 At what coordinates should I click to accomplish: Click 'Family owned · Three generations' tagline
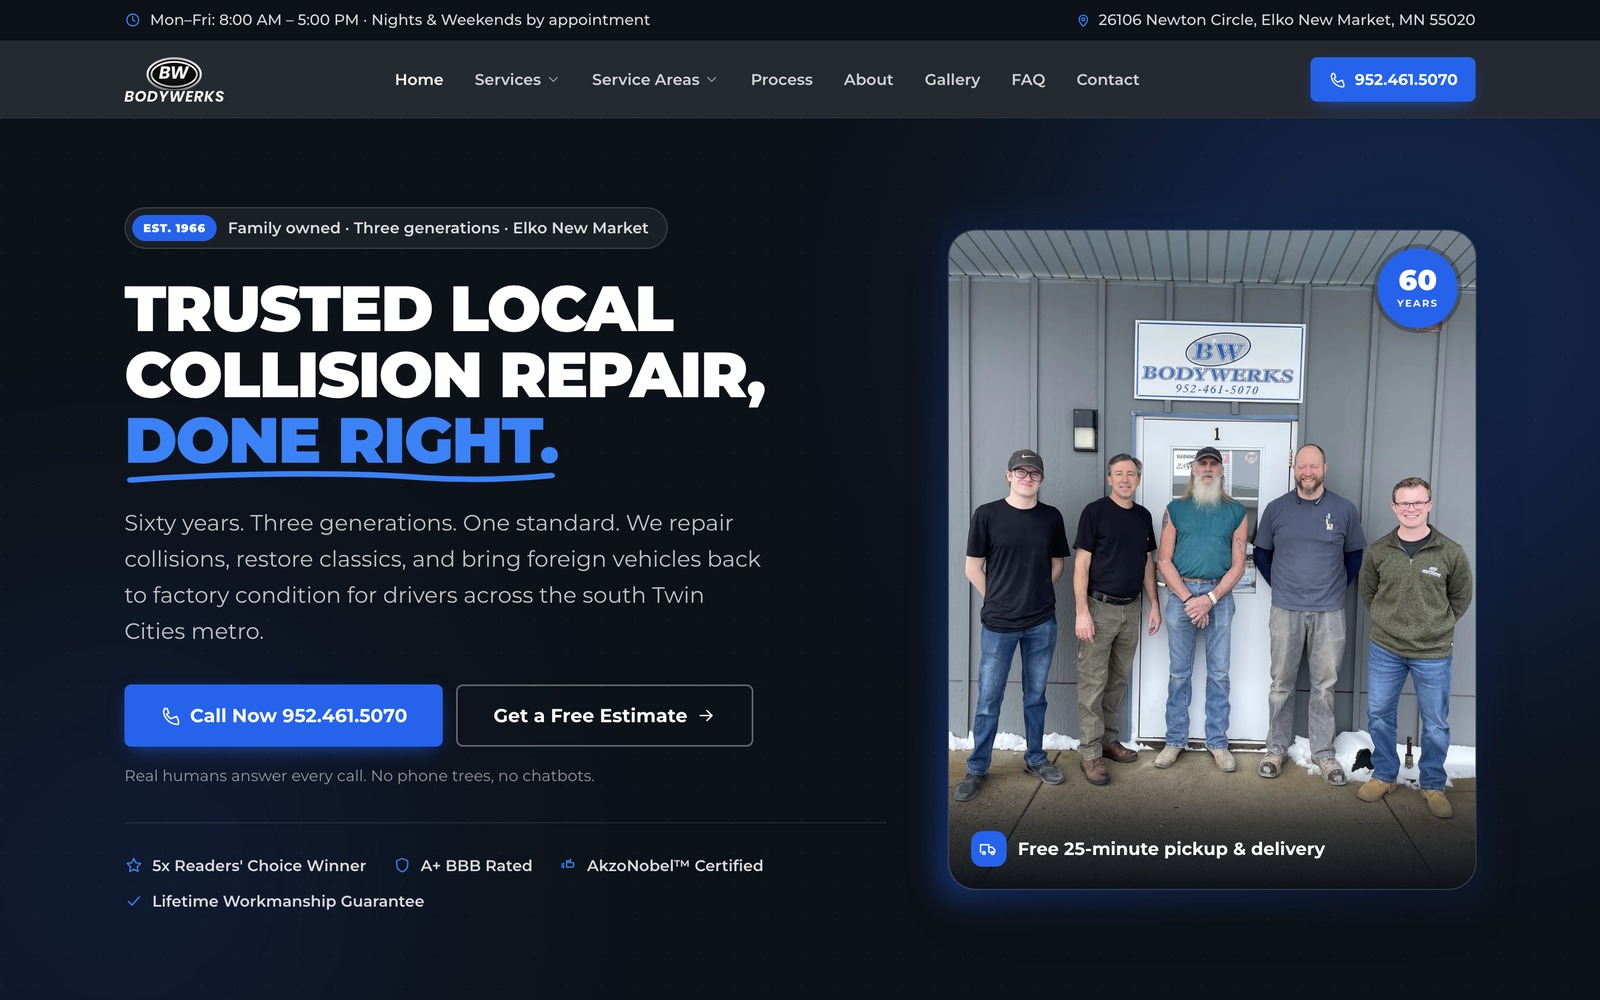tap(438, 228)
